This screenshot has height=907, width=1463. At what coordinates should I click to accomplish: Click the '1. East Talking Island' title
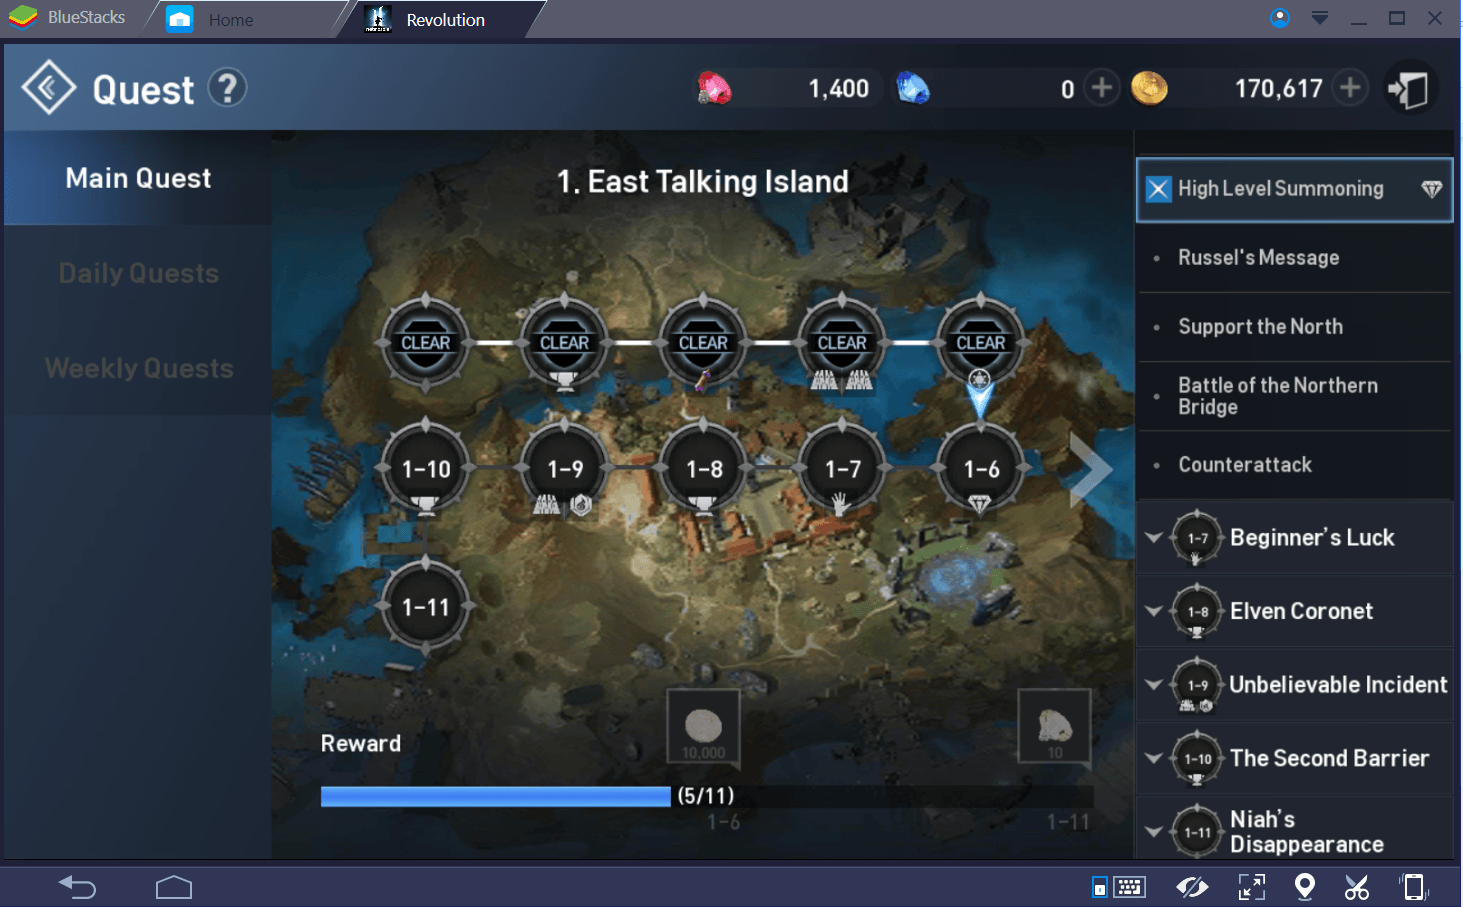tap(703, 181)
